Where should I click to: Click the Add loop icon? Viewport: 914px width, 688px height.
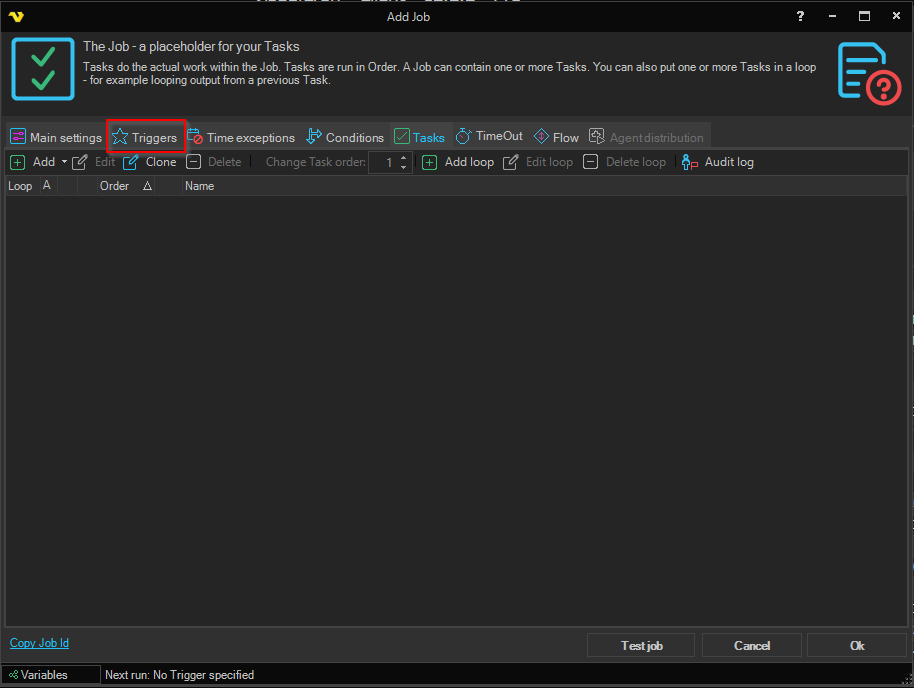pyautogui.click(x=430, y=162)
